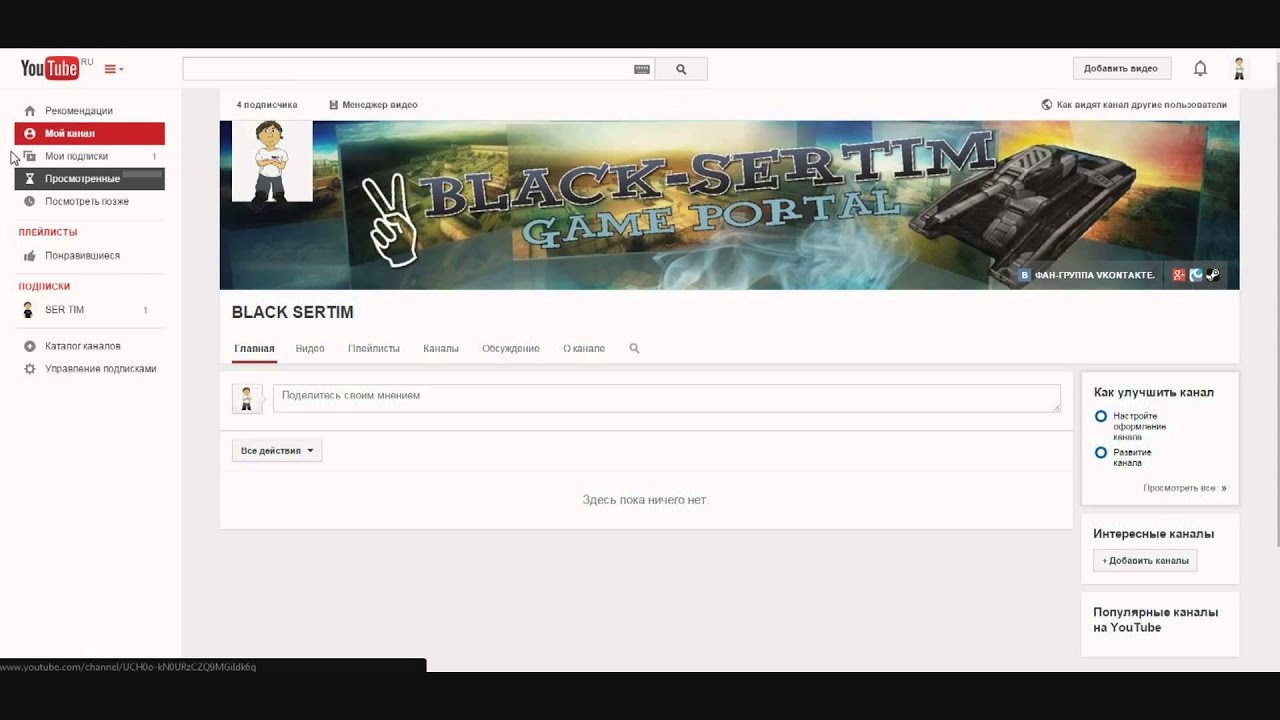Screen dimensions: 1280x720
Task: Click the Google+ icon on banner
Action: [1179, 275]
